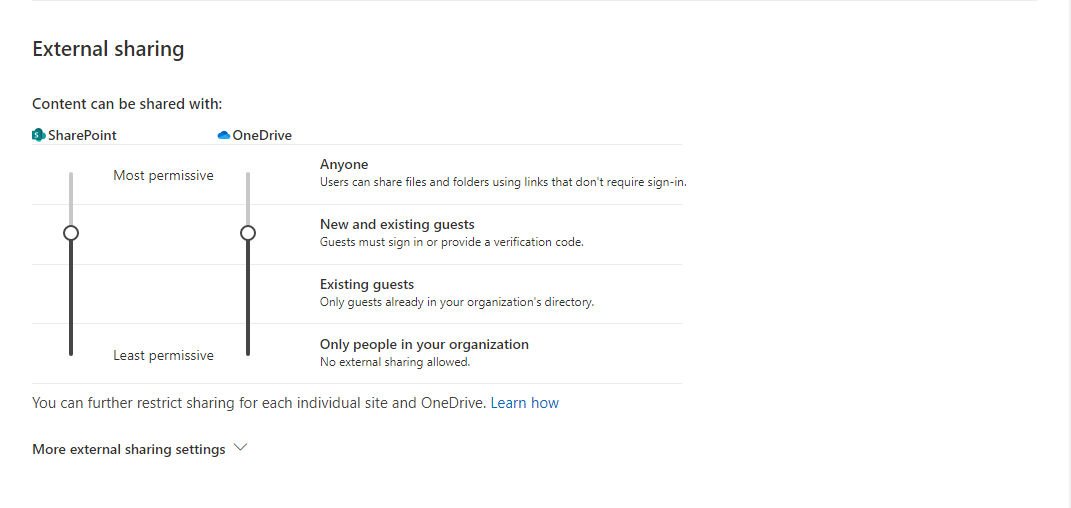
Task: Set SharePoint slider track to Existing guests level
Action: click(x=71, y=293)
